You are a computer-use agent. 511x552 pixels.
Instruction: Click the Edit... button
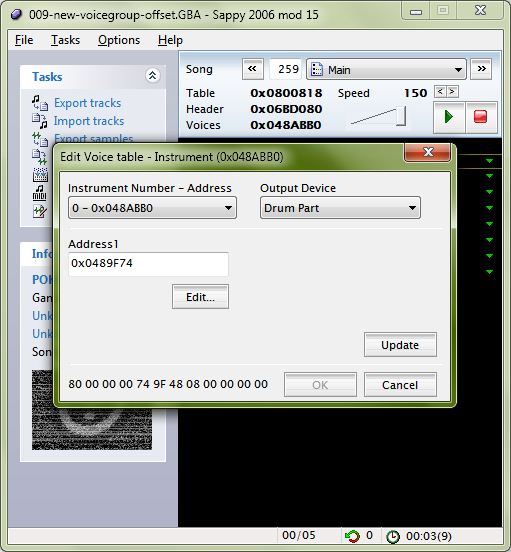[x=200, y=297]
